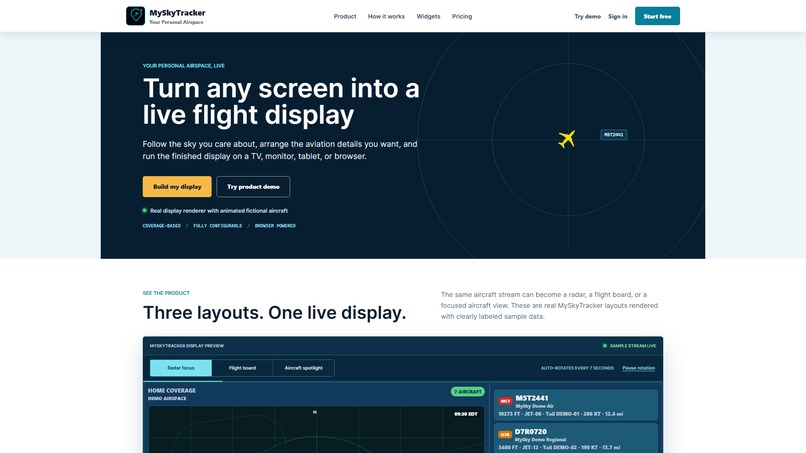Click "AUTO-ROTATES EVERY 7 SECONDS" text
Image resolution: width=806 pixels, height=453 pixels.
tap(577, 368)
